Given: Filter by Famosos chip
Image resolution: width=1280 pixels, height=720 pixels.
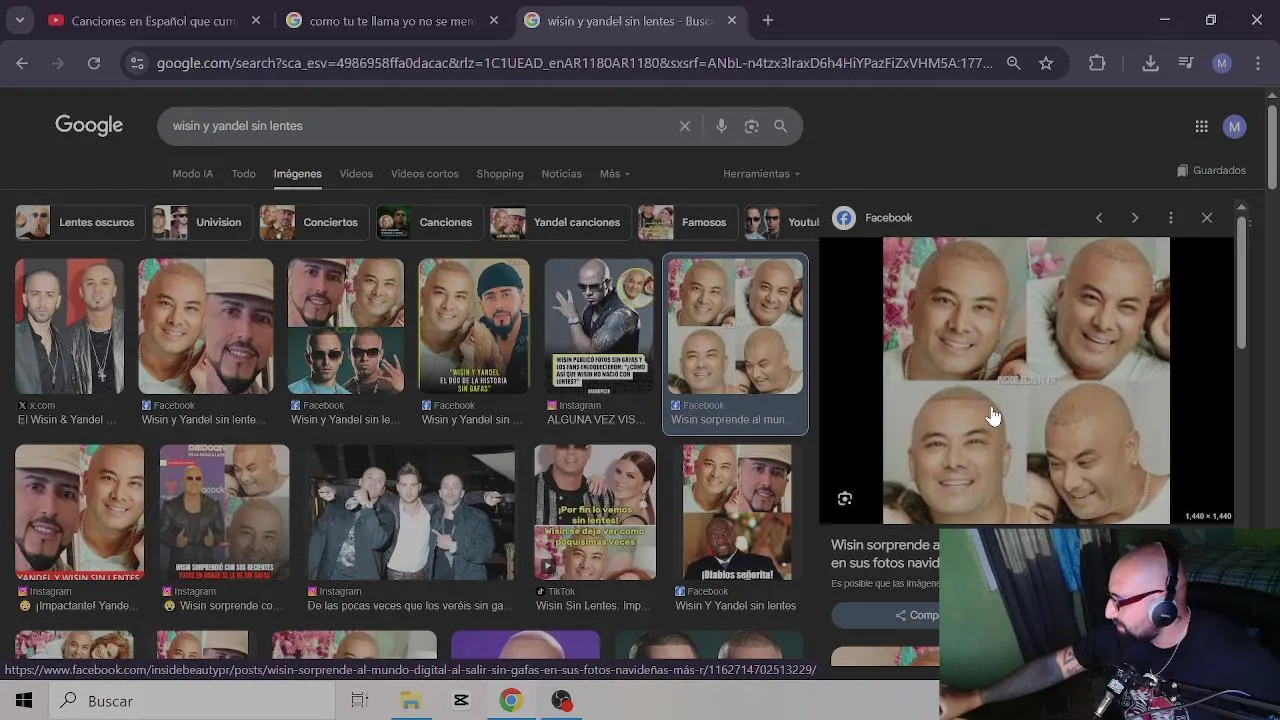Looking at the screenshot, I should pyautogui.click(x=687, y=222).
